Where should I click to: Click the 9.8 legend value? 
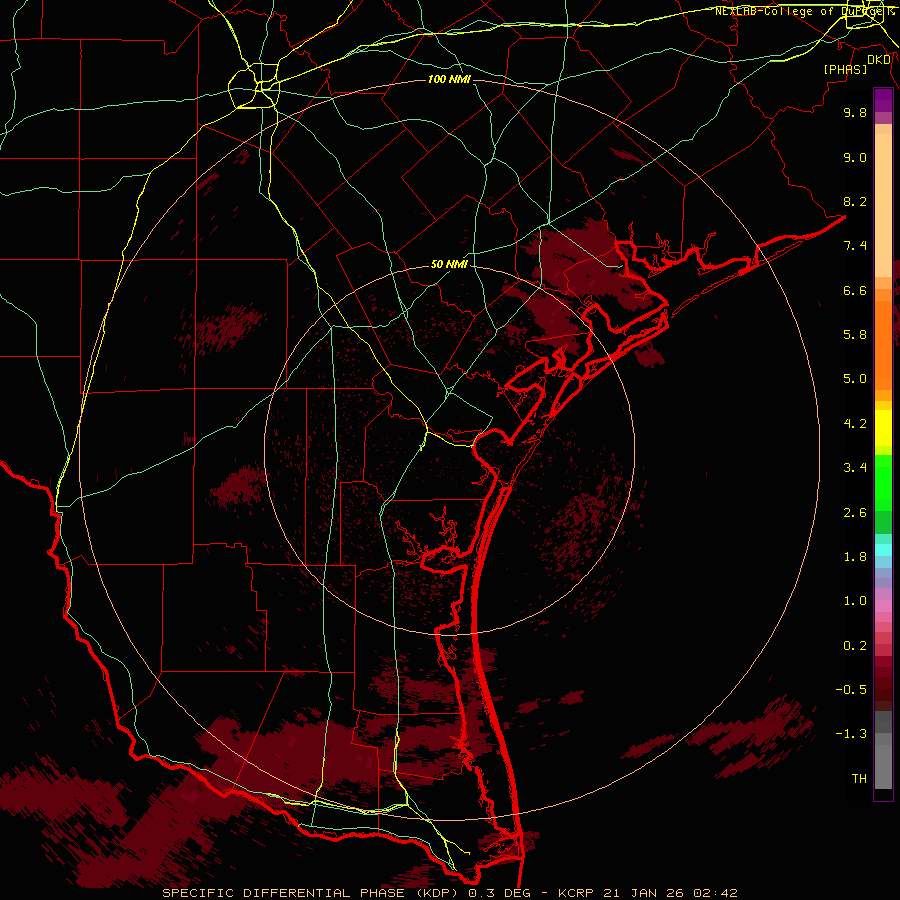pos(855,112)
